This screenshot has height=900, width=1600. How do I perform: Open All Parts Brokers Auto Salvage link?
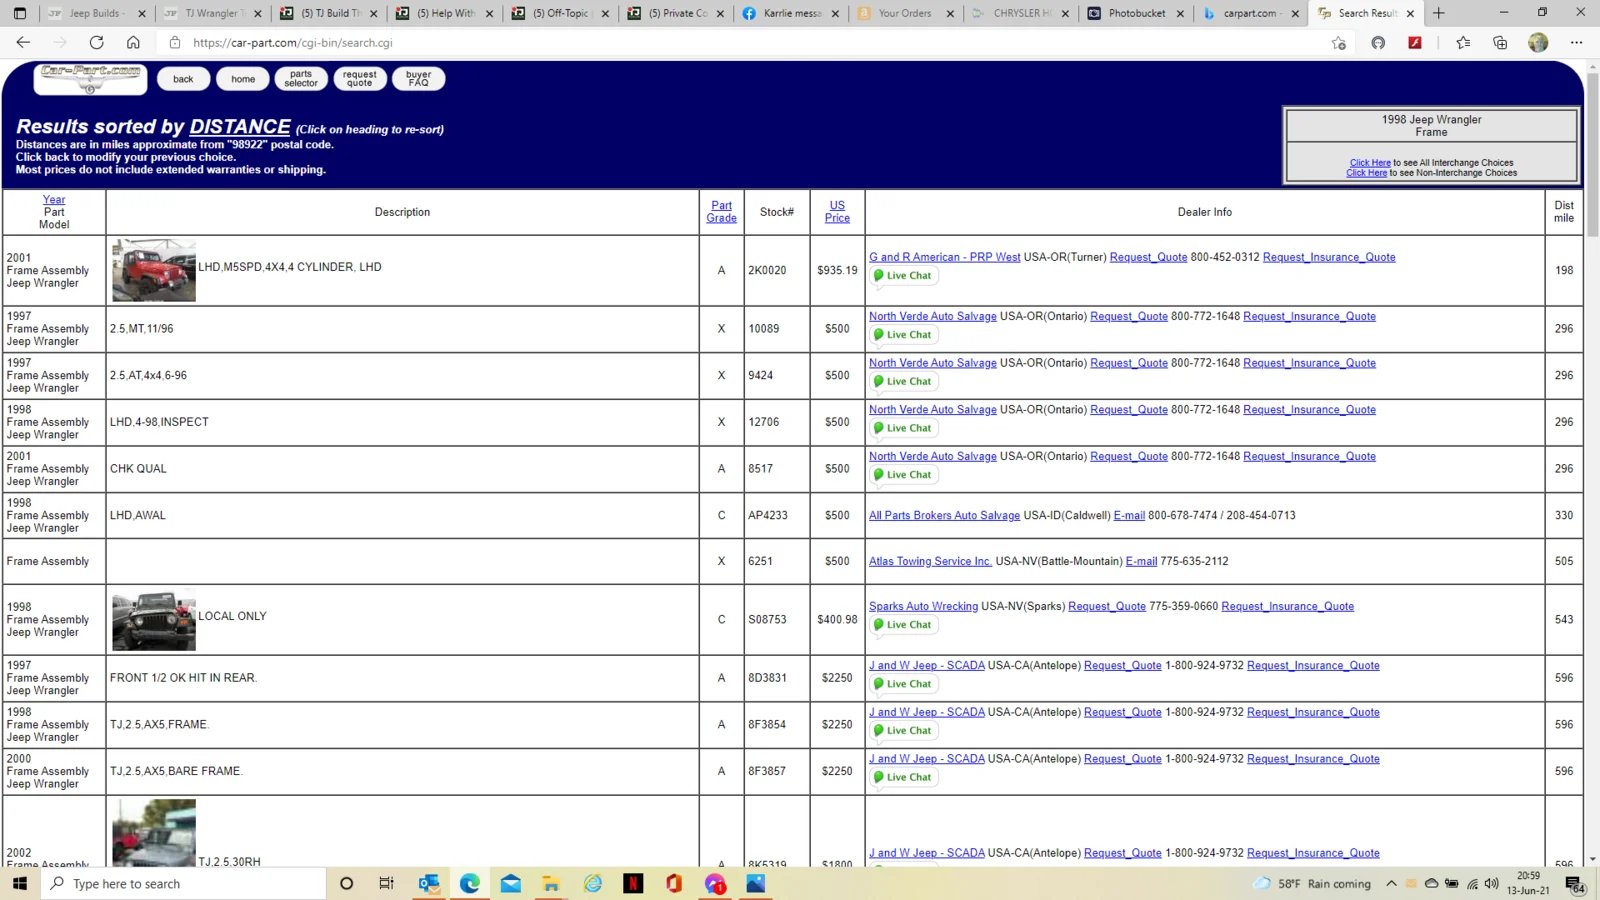(944, 516)
